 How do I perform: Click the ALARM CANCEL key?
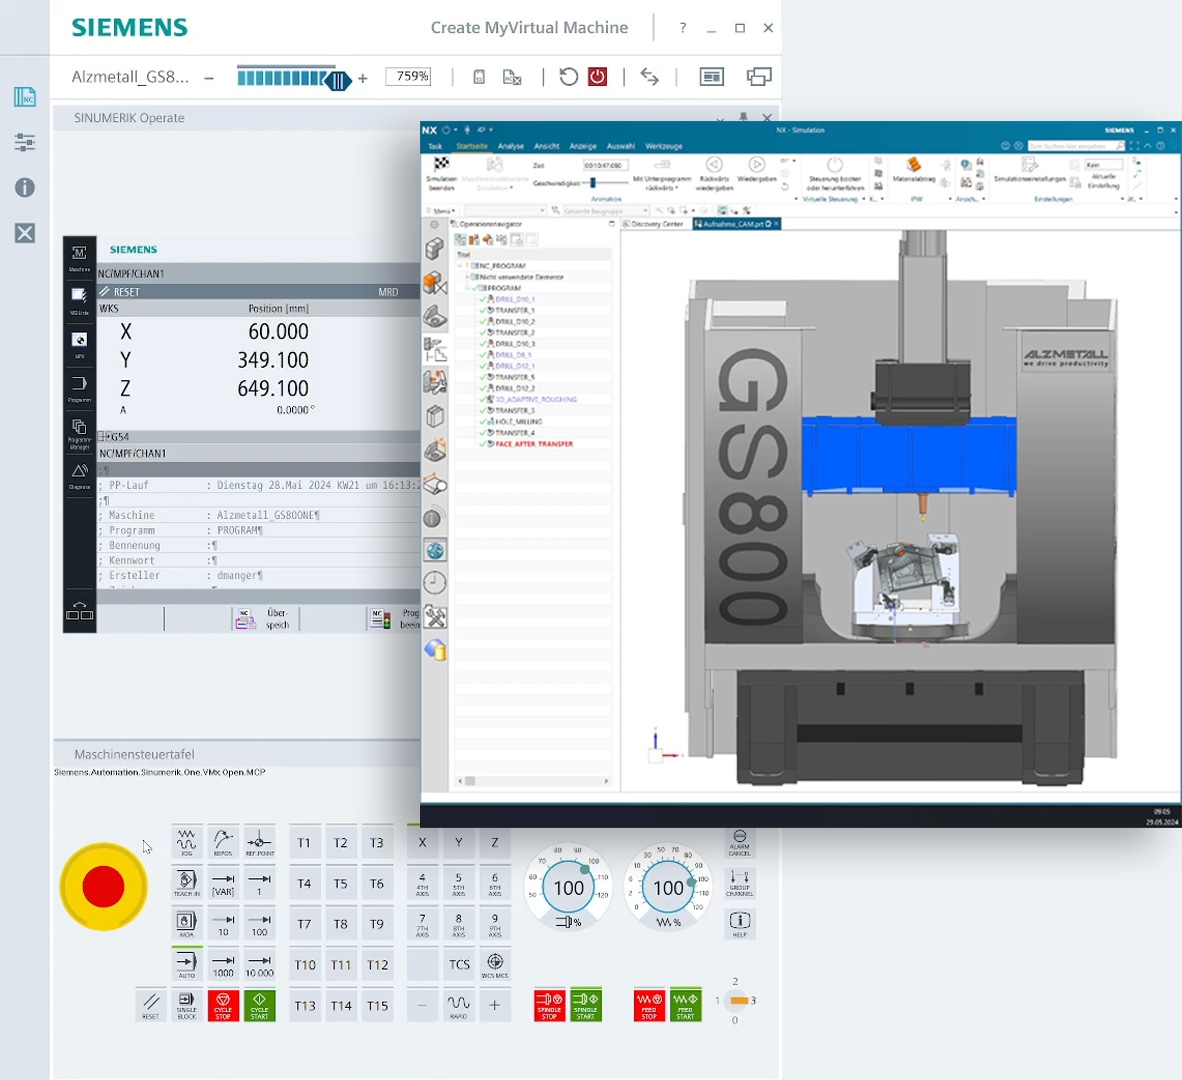tap(740, 843)
